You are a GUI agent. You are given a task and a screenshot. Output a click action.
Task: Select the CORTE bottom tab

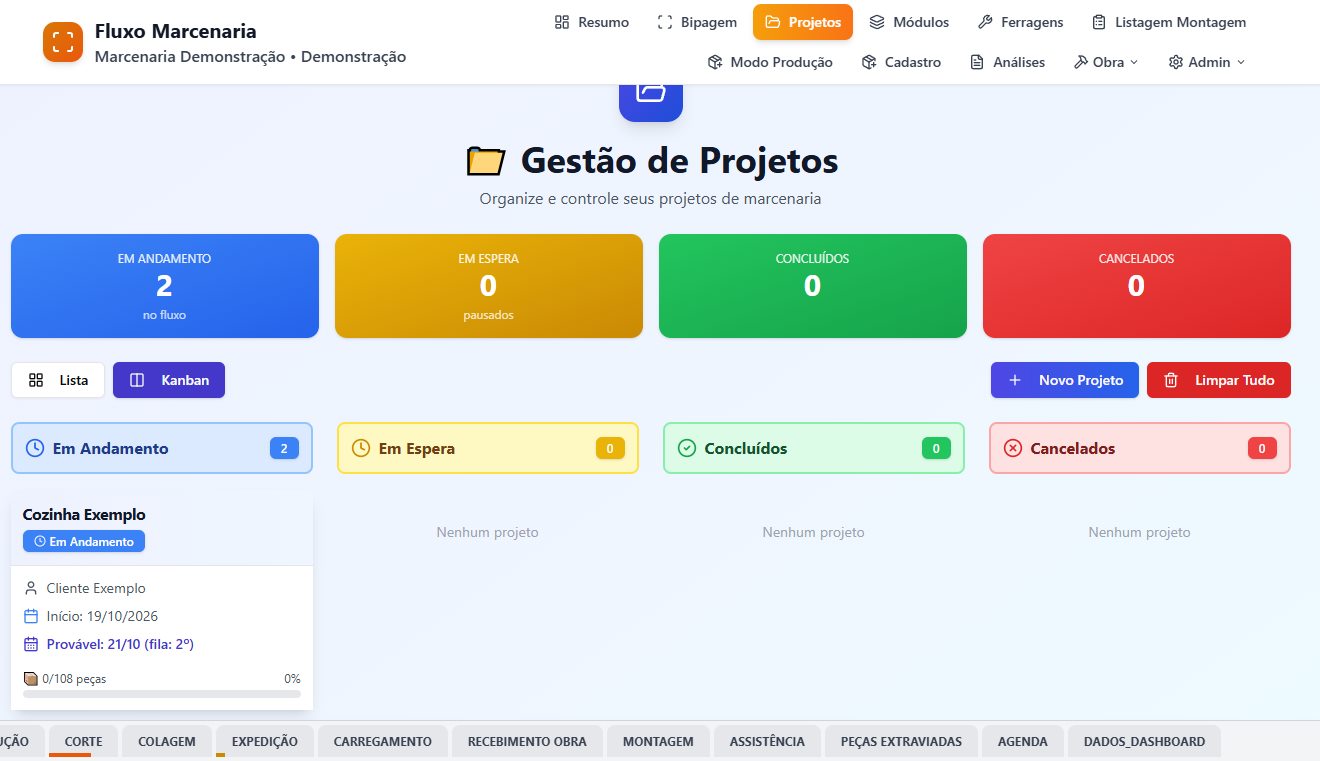(83, 741)
